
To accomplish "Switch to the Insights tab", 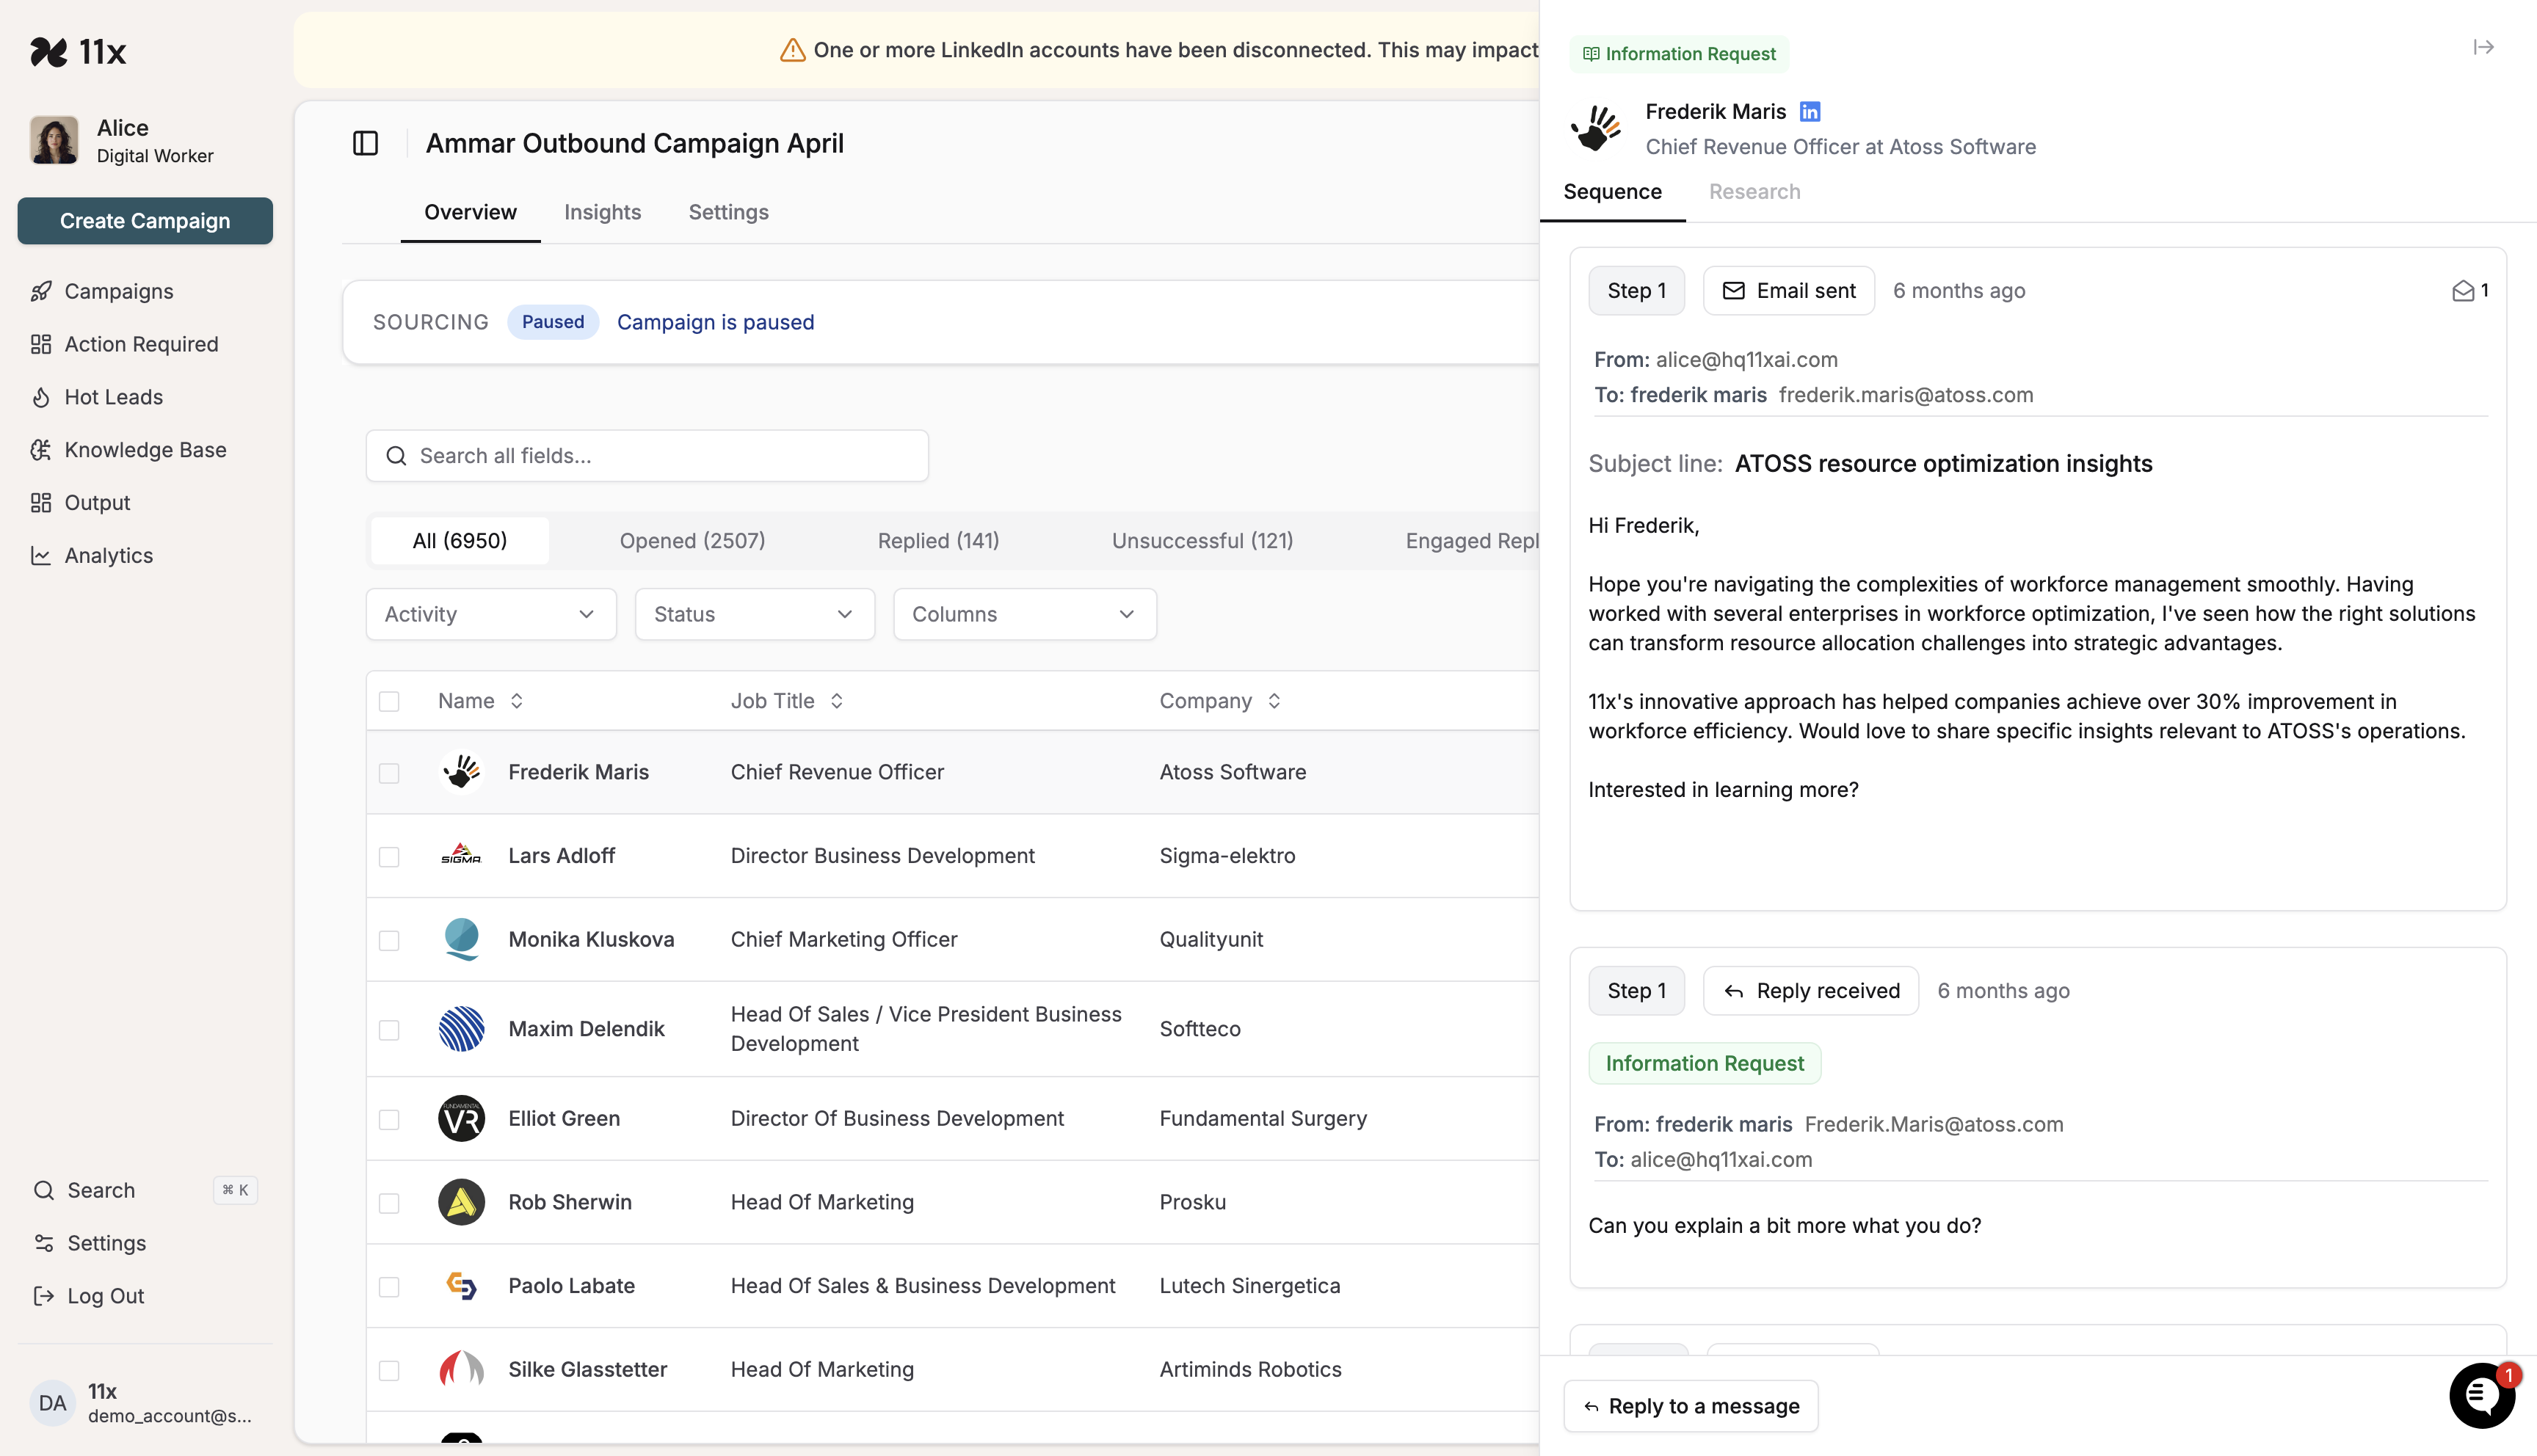I will click(602, 212).
